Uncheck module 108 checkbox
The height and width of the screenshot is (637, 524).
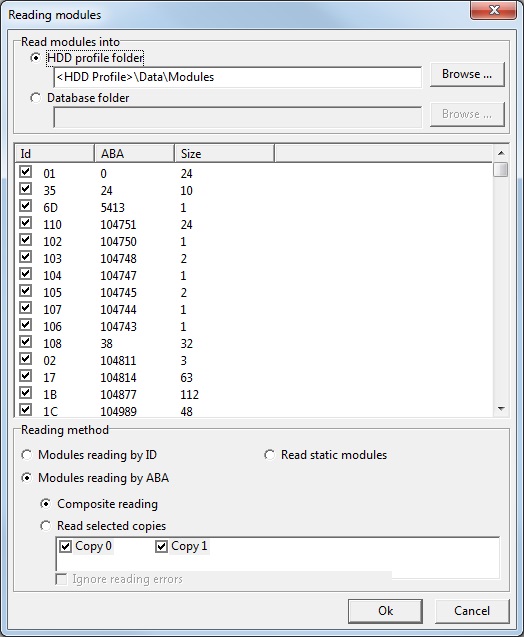pyautogui.click(x=26, y=342)
